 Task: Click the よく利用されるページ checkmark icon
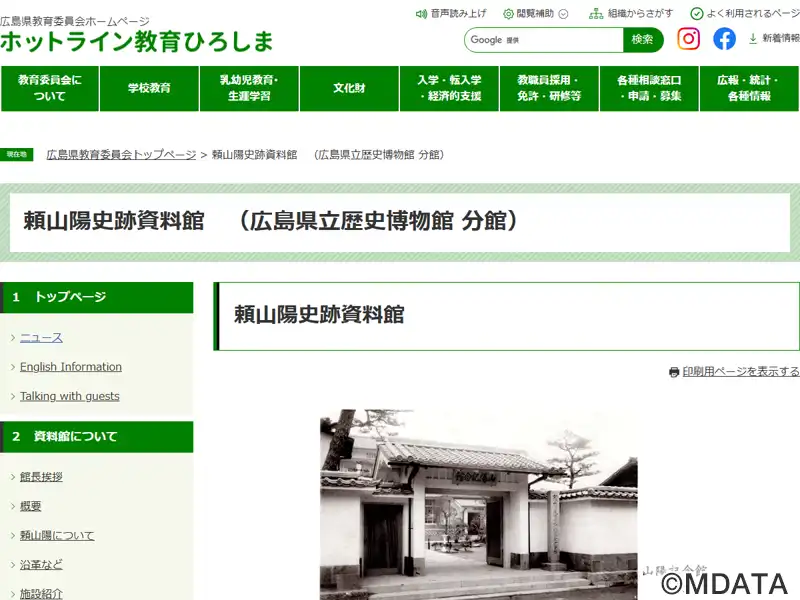point(696,14)
